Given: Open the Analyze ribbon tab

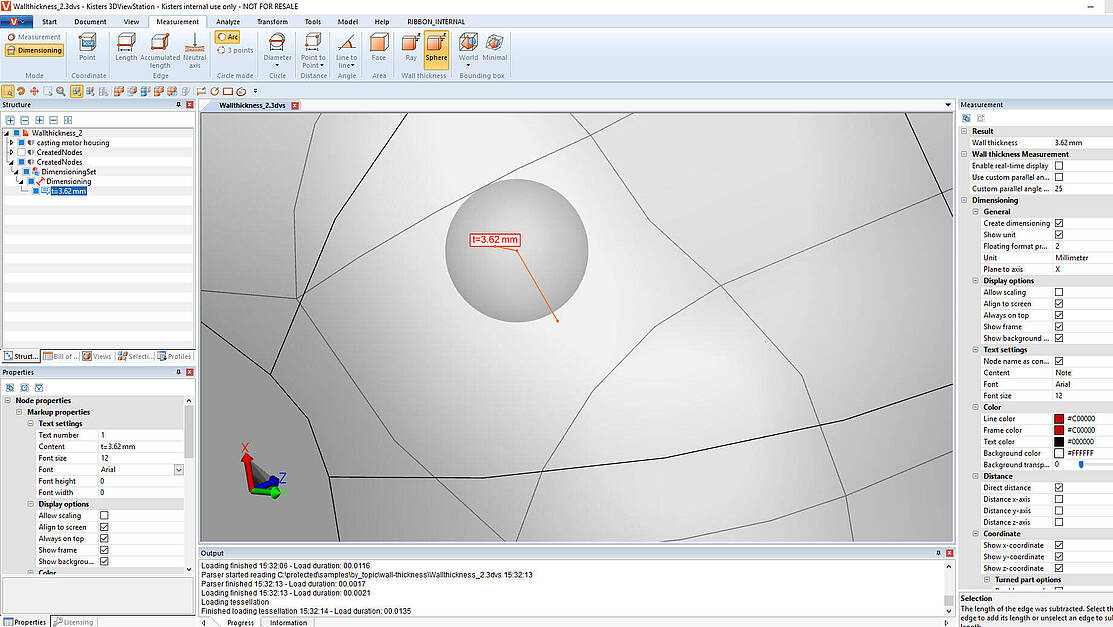Looking at the screenshot, I should pos(228,21).
